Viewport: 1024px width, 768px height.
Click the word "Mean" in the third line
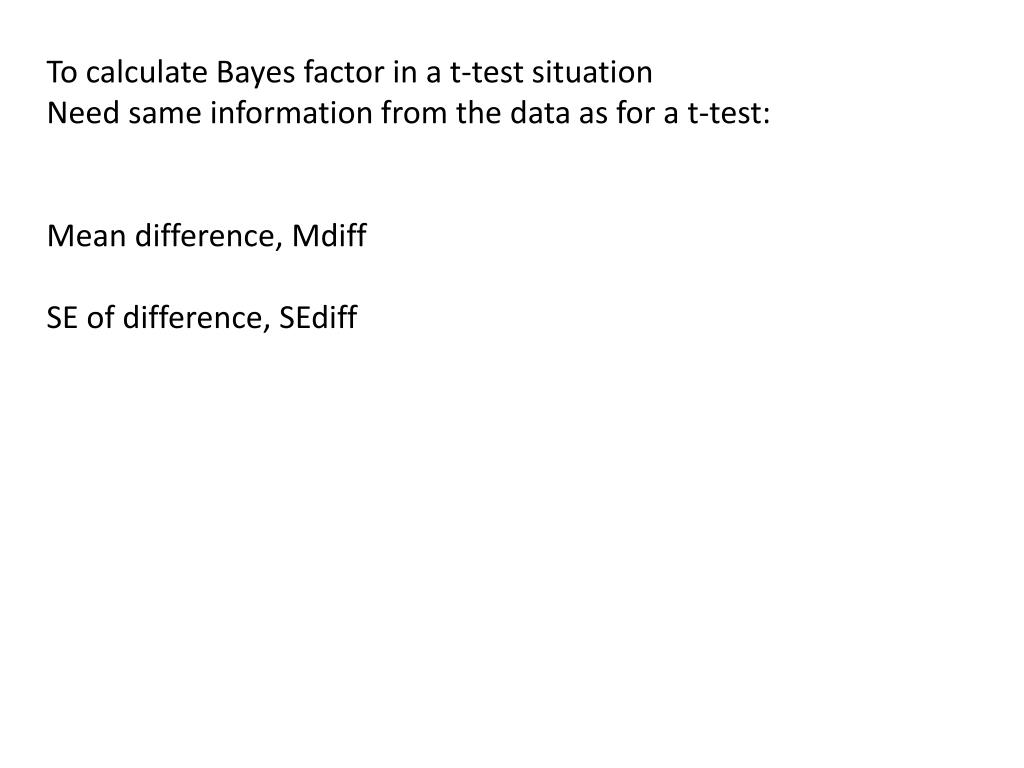[86, 236]
